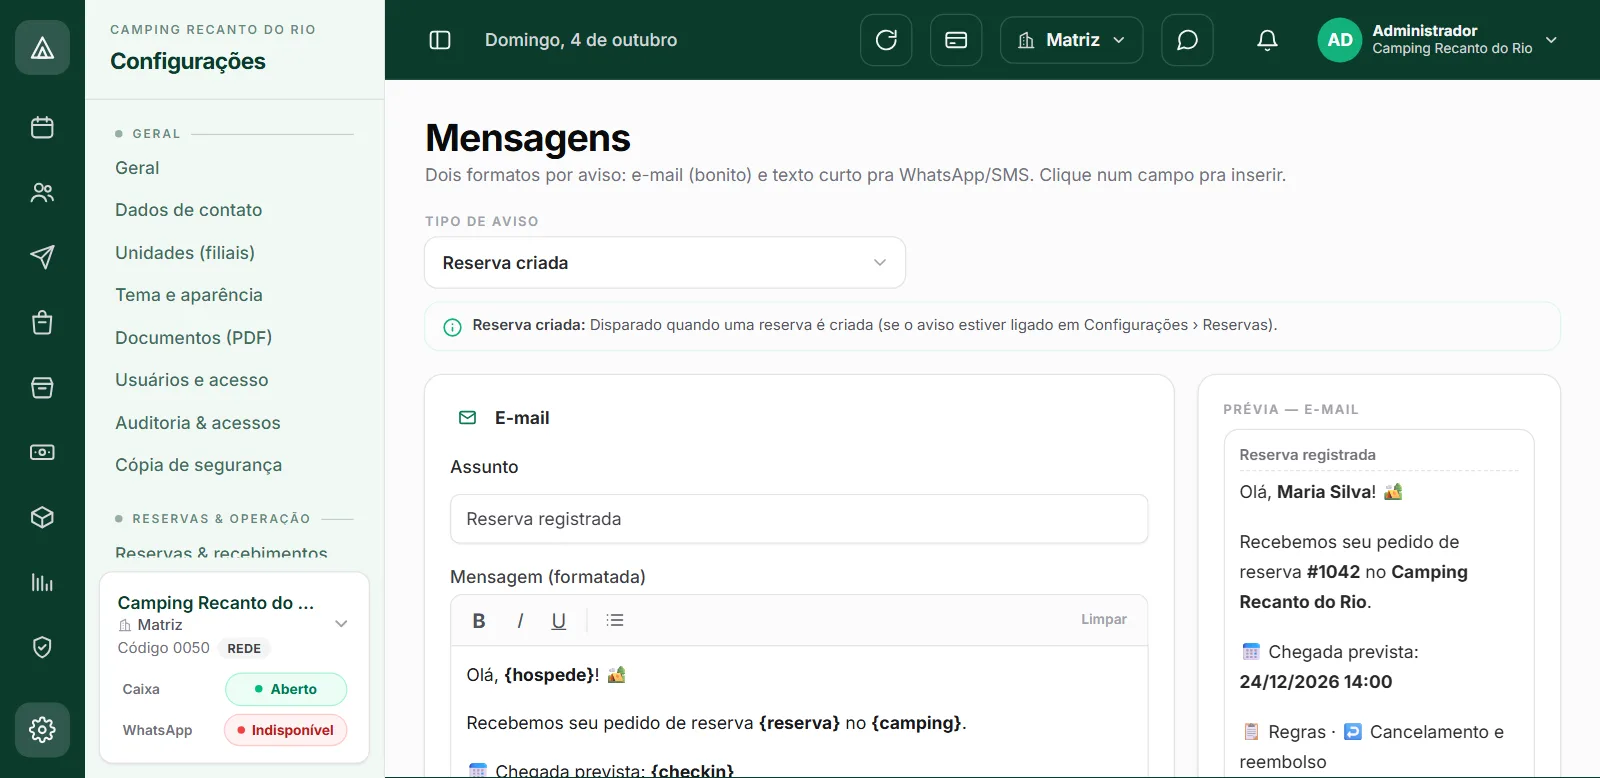
Task: Open Unidades (filiais) settings
Action: pos(185,253)
